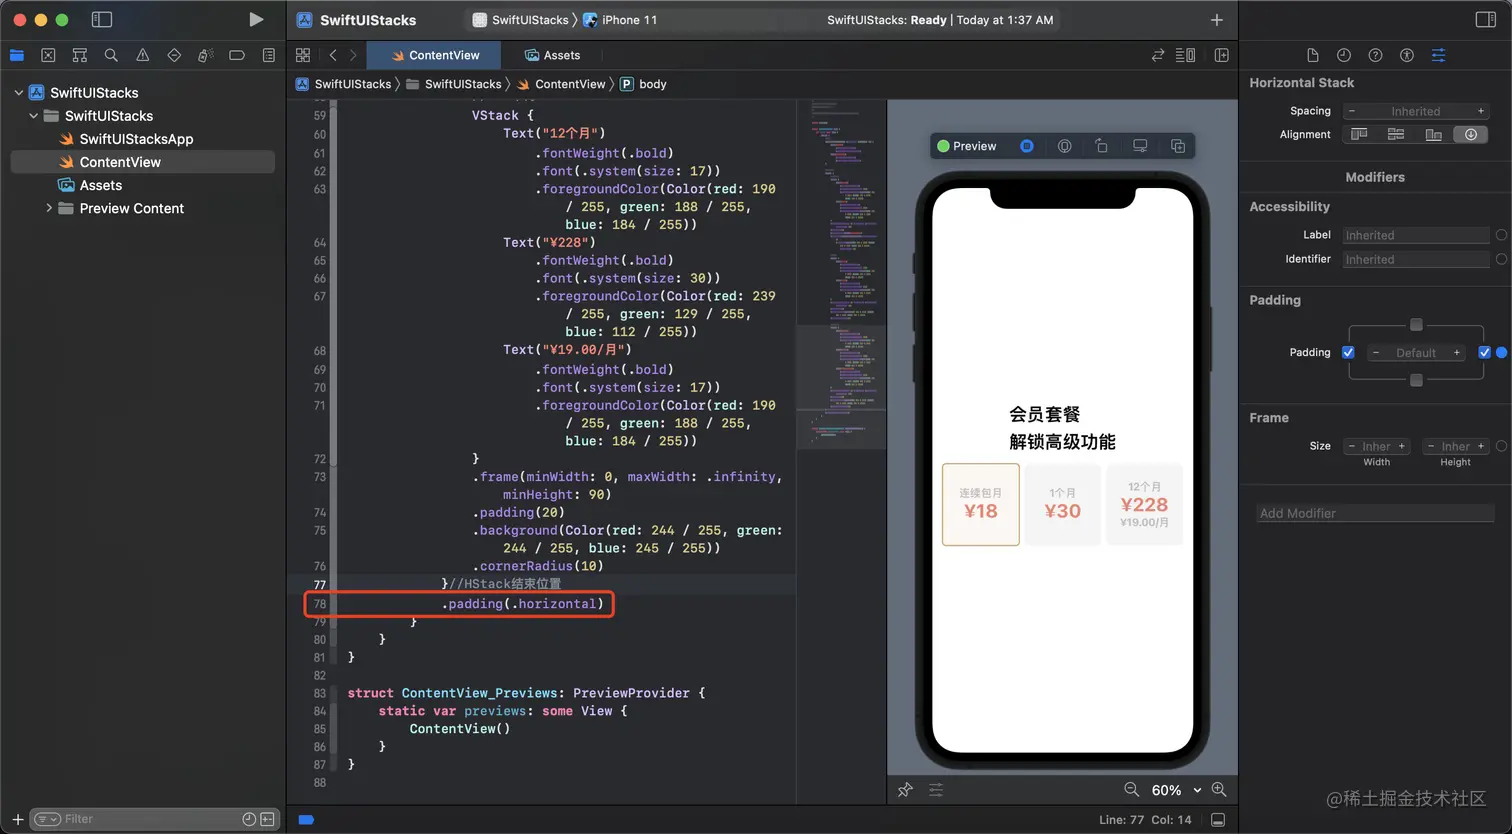Inspect the preview with selectable mode
The height and width of the screenshot is (834, 1512).
tap(1064, 146)
